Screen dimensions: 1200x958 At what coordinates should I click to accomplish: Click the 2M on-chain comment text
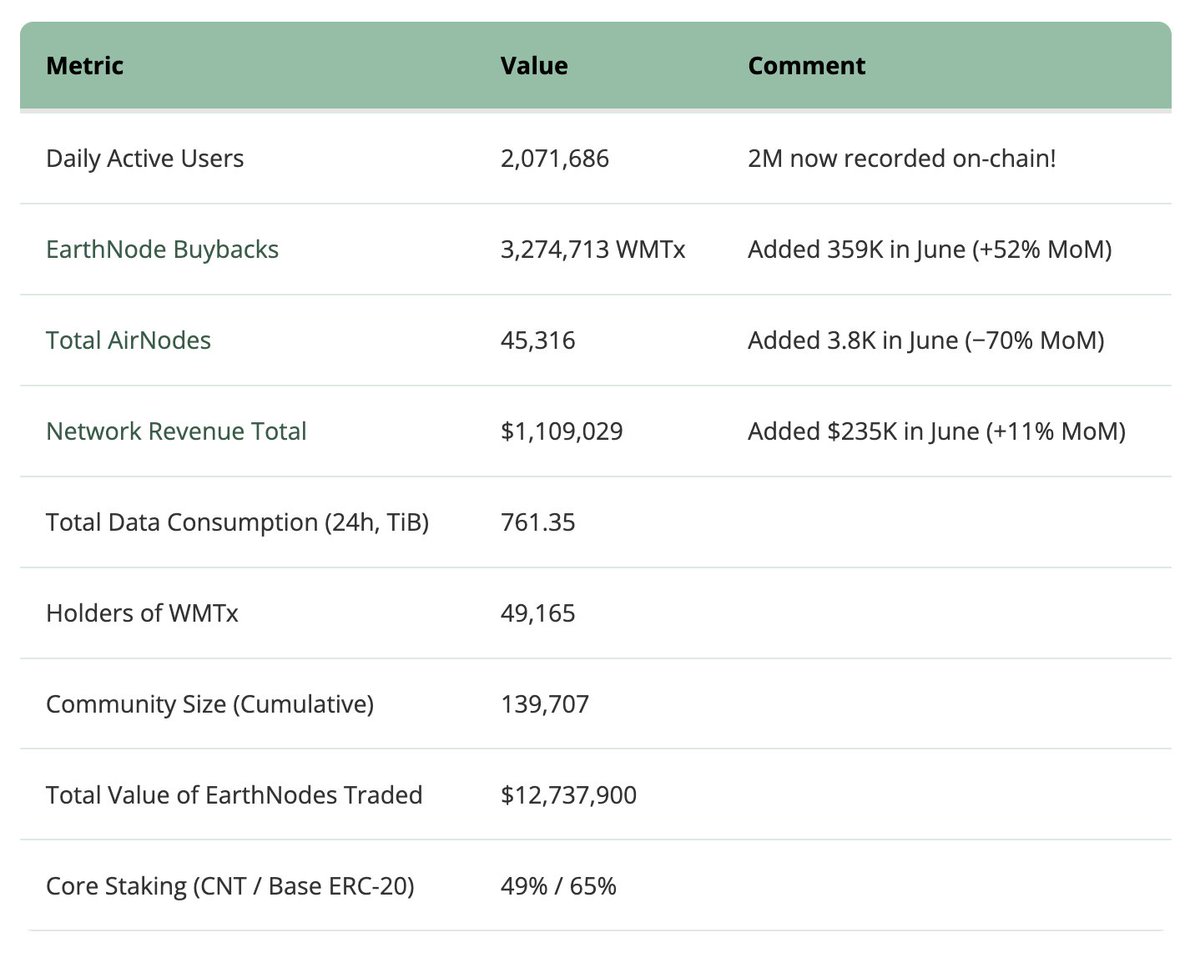point(903,158)
